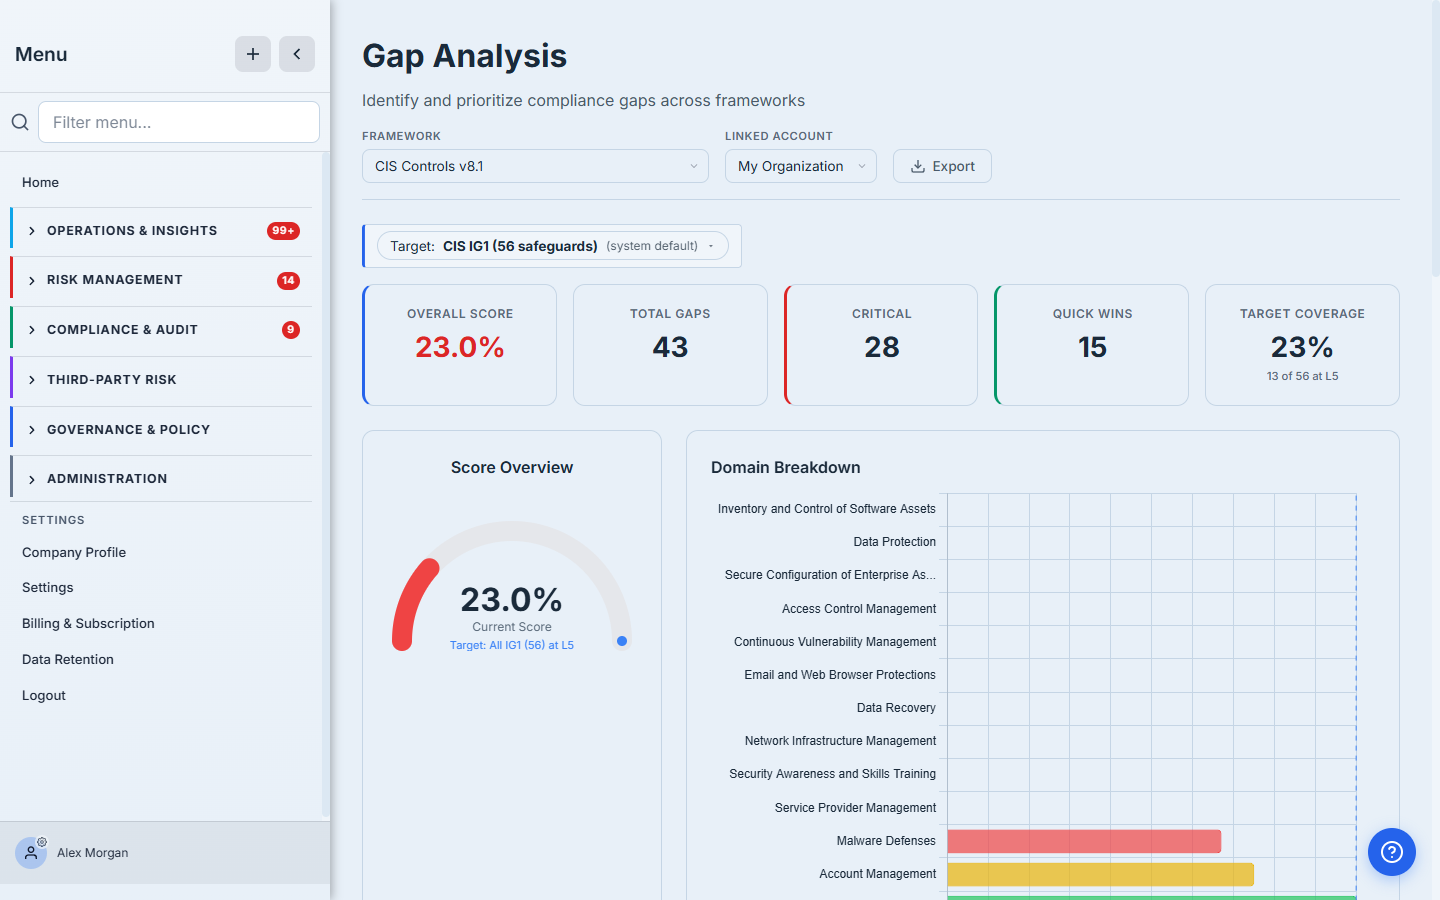This screenshot has width=1440, height=900.
Task: Click Logout in the sidebar
Action: point(44,695)
